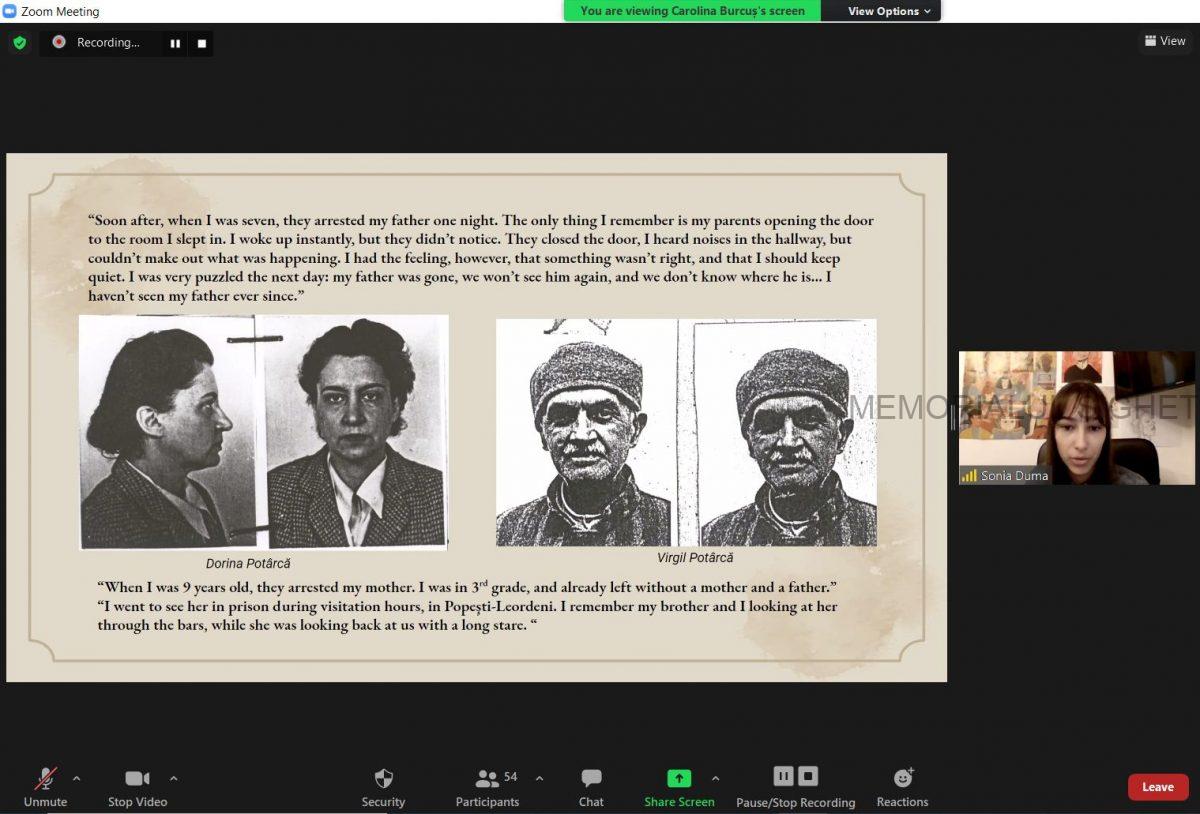Click the red Leave button
The image size is (1200, 814).
pyautogui.click(x=1158, y=787)
